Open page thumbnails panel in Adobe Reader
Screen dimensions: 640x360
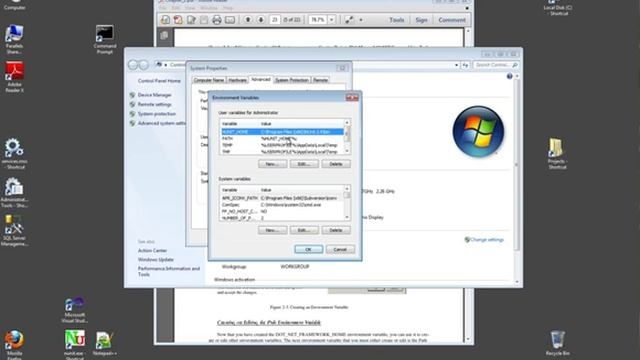click(x=164, y=36)
